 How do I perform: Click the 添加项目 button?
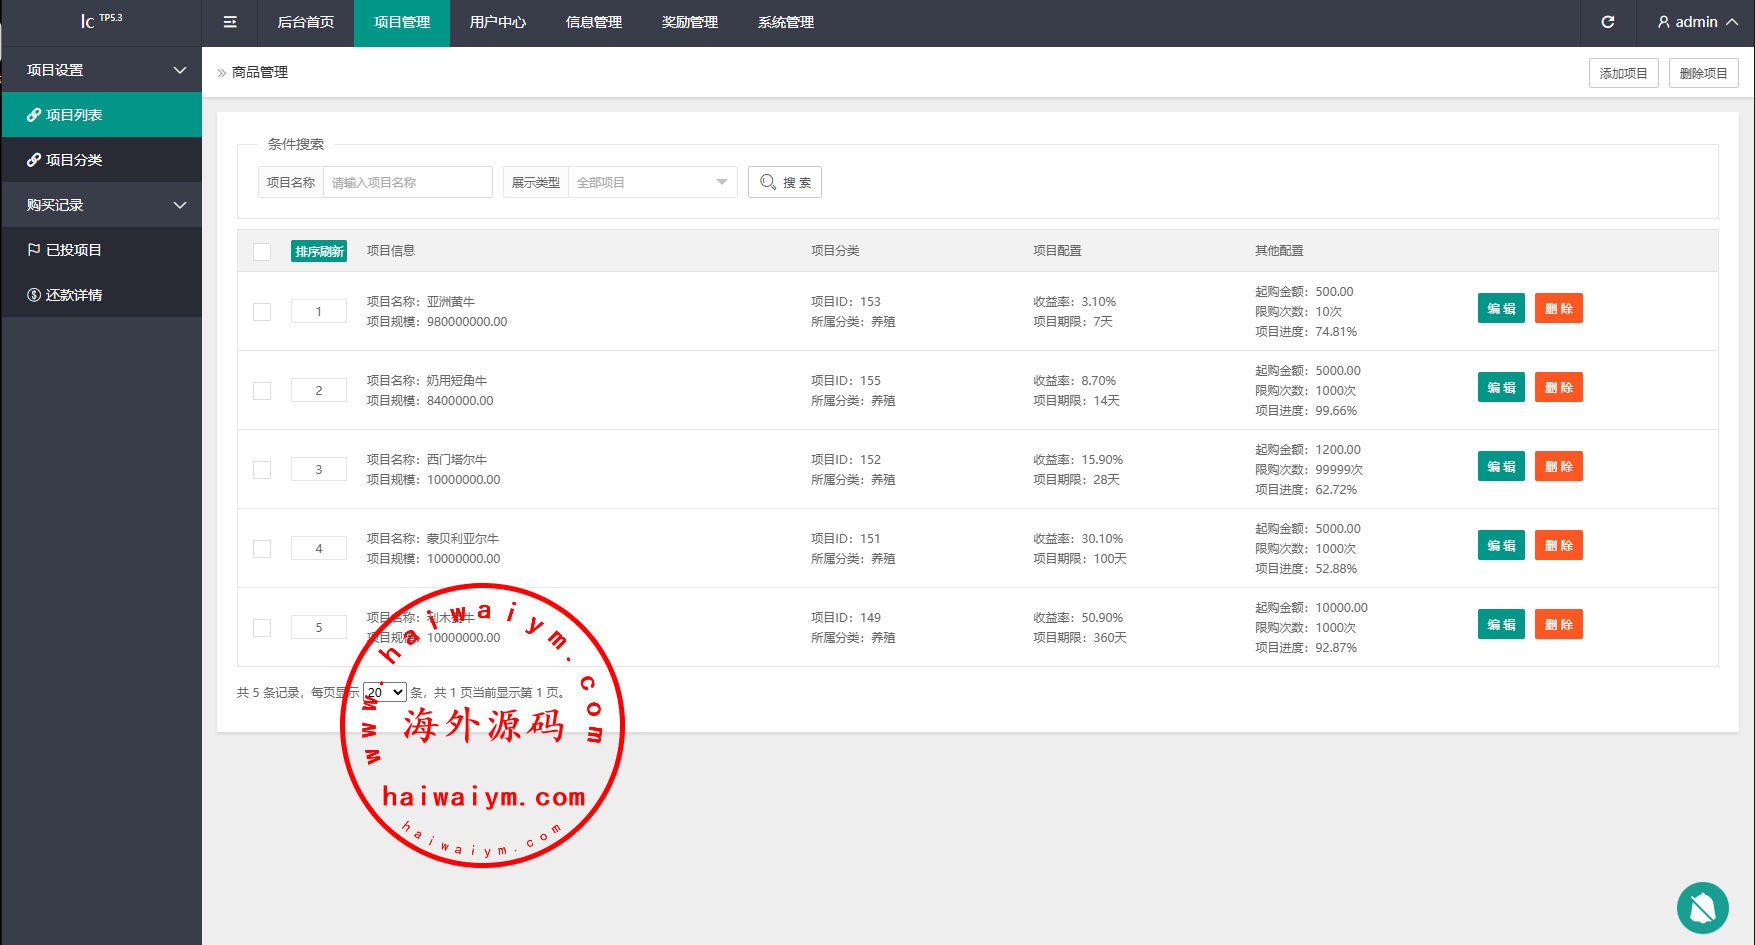(1623, 73)
